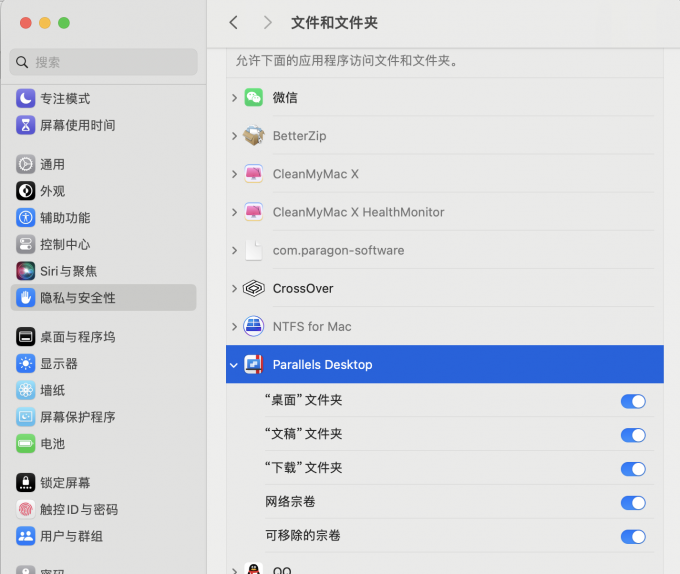Viewport: 680px width, 574px height.
Task: Click the BetterZip box icon
Action: click(254, 136)
